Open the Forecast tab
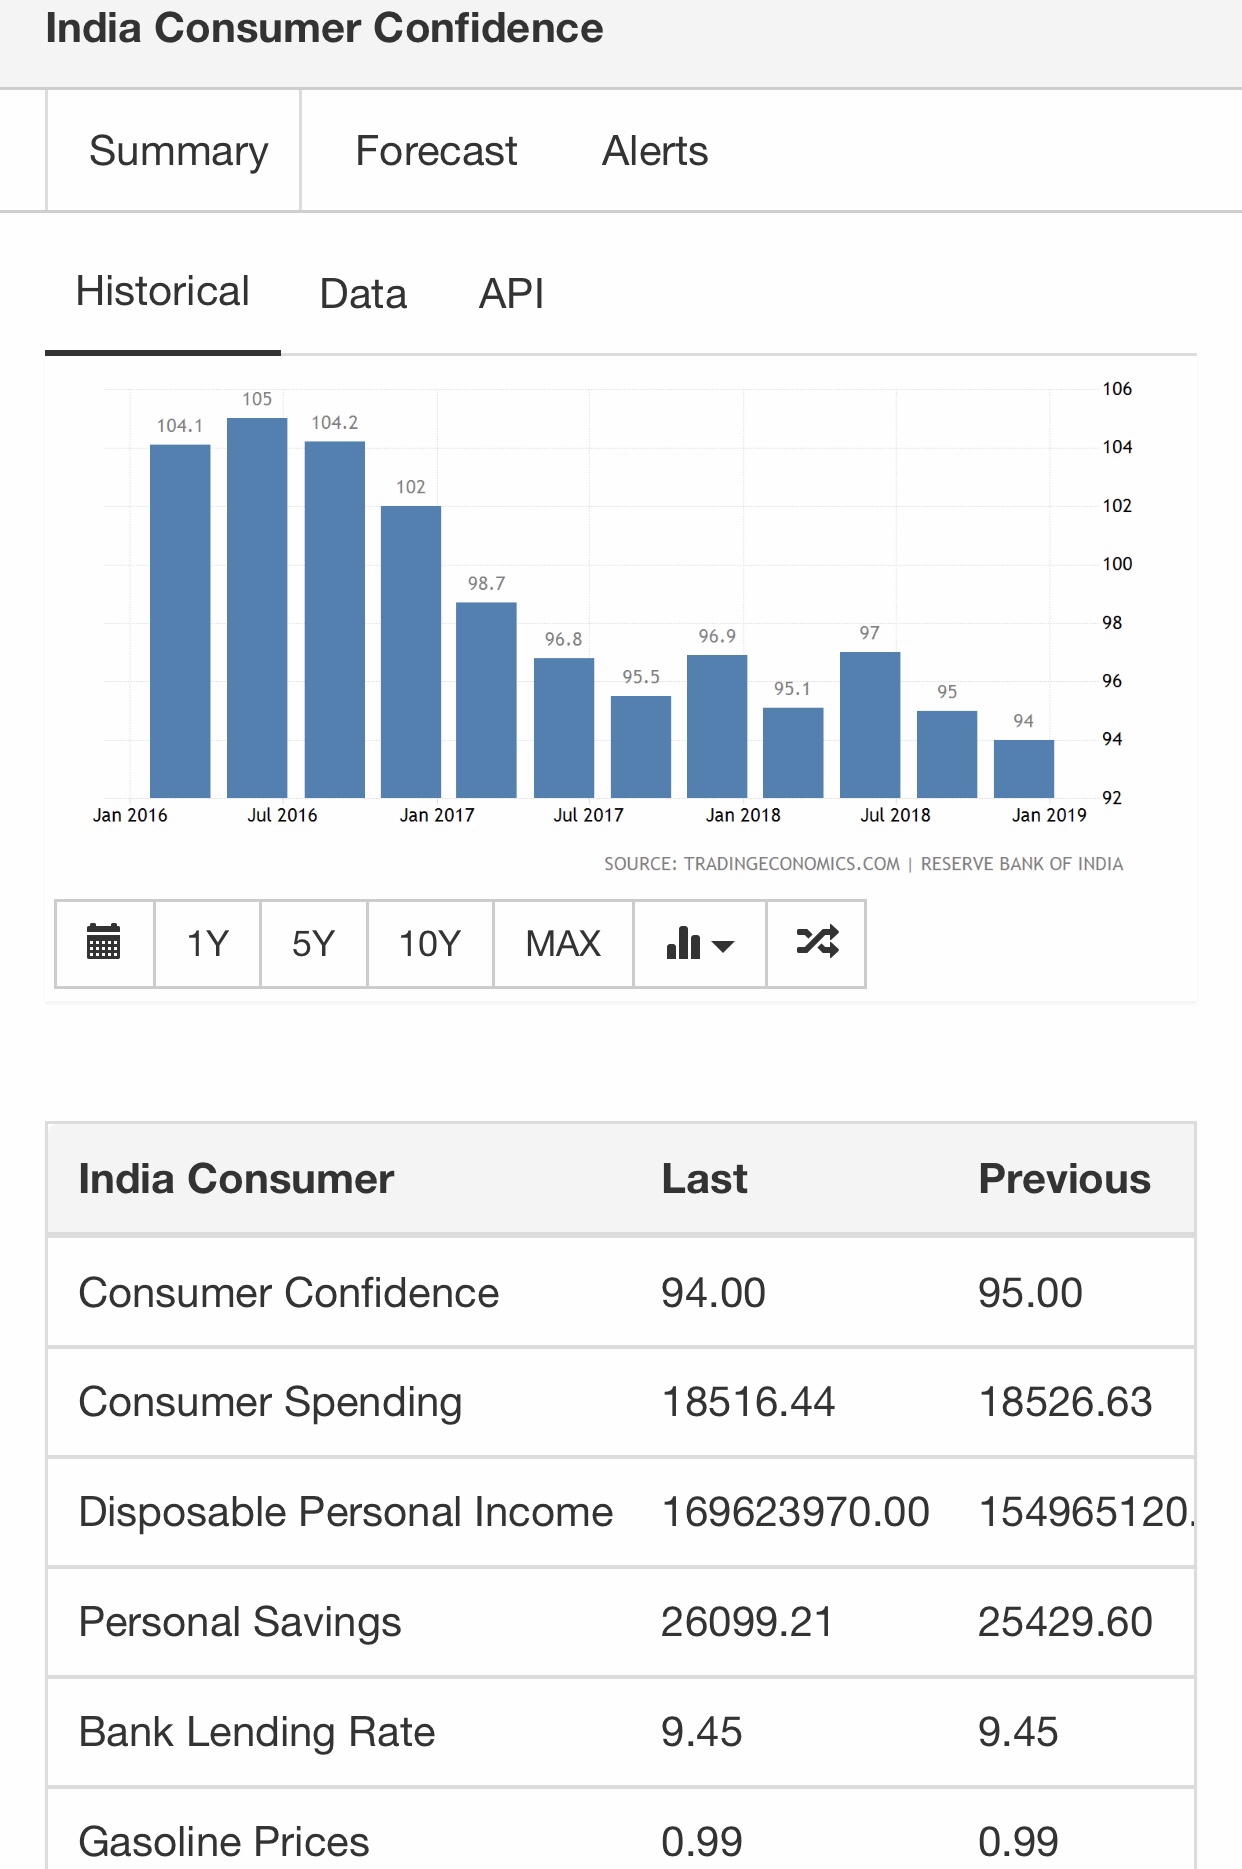The width and height of the screenshot is (1242, 1869). tap(436, 151)
